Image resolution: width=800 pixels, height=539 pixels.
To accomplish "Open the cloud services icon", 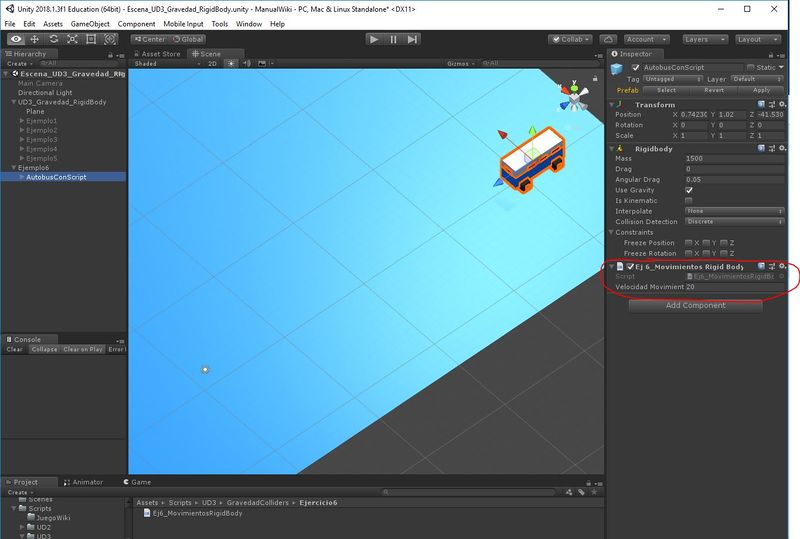I will point(608,39).
